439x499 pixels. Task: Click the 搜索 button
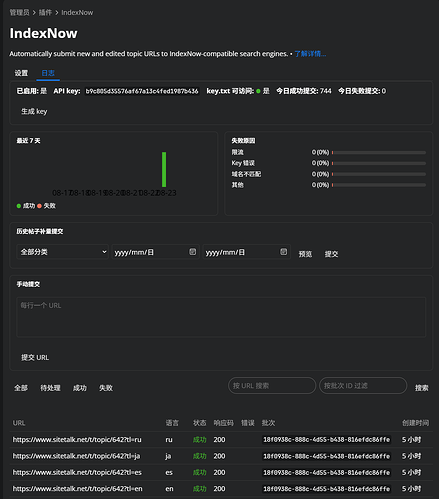[422, 388]
